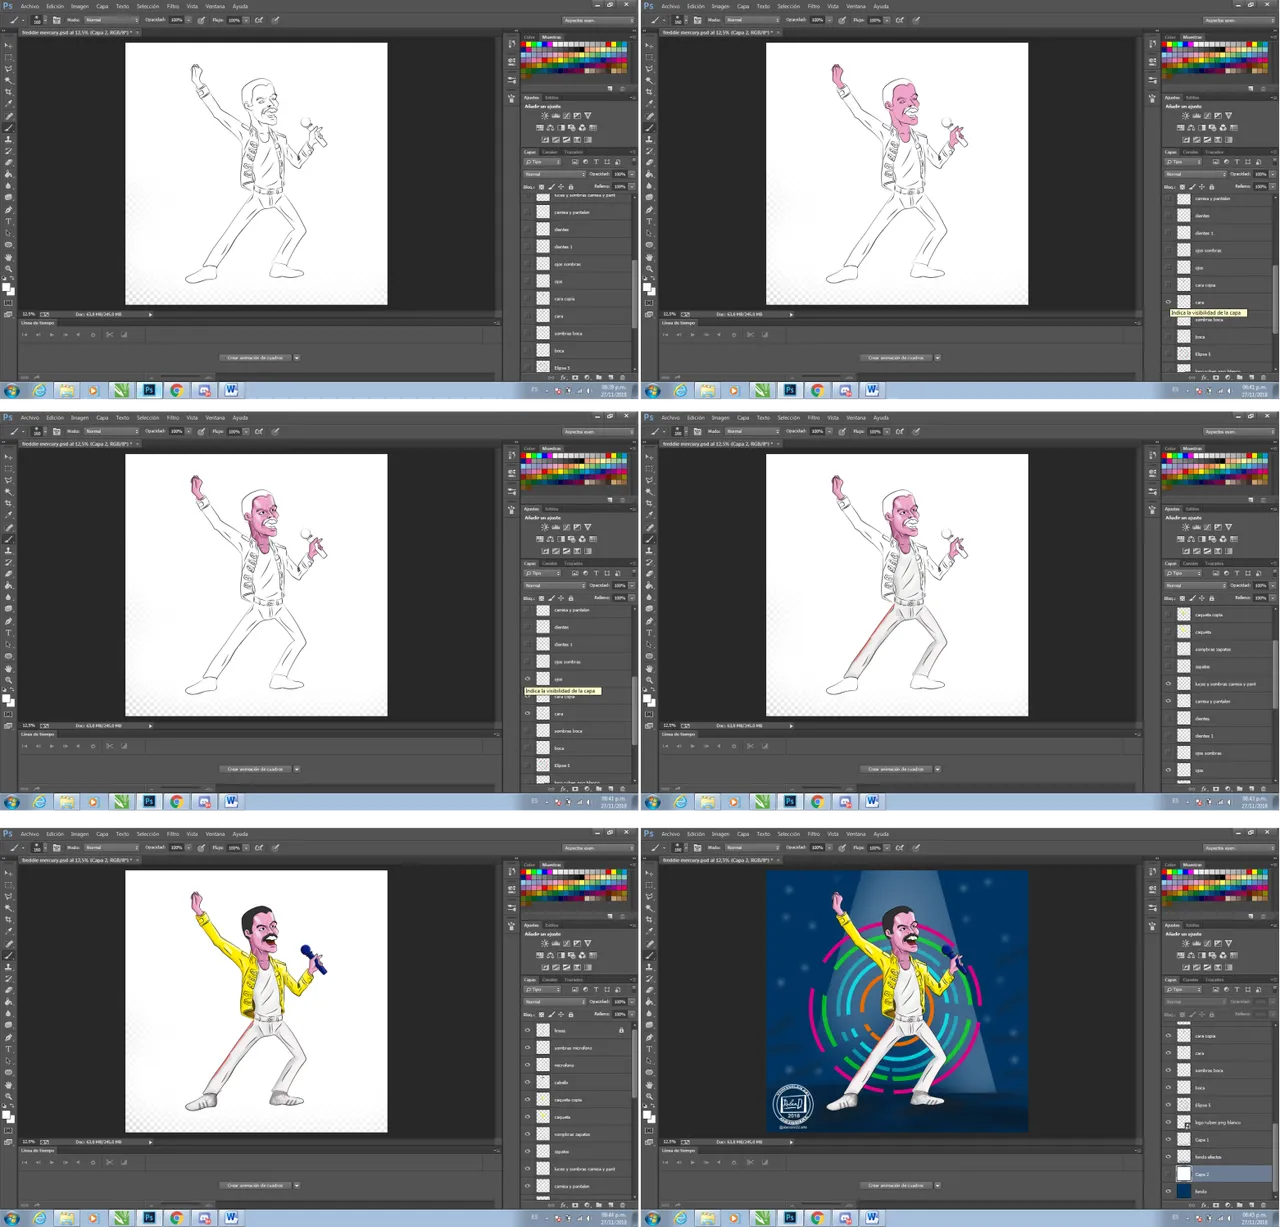Image resolution: width=1280 pixels, height=1227 pixels.
Task: Select Pen tool in screenshot with lineas layer
Action: [8, 1037]
